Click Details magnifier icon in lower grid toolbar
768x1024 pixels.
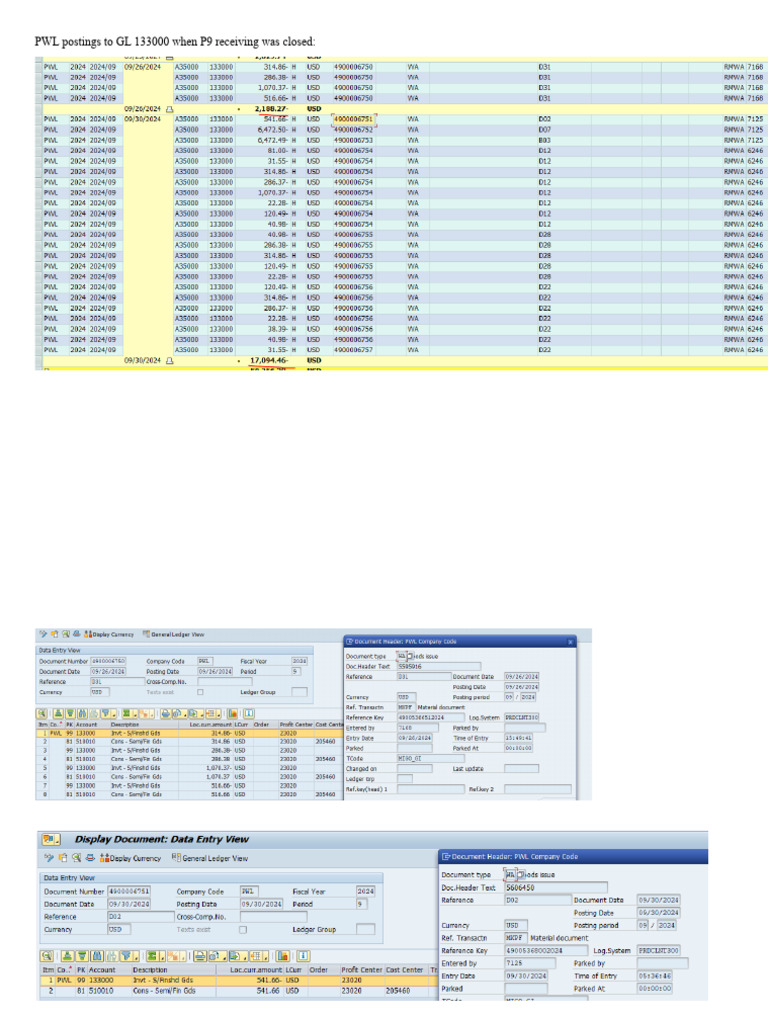pyautogui.click(x=48, y=956)
